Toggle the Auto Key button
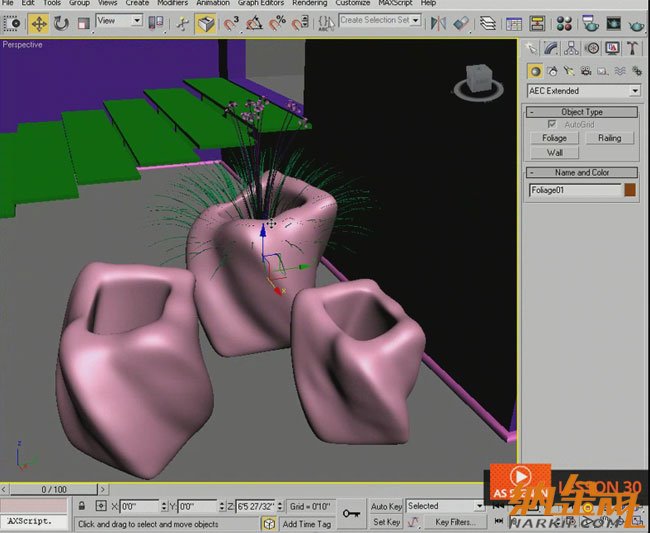 [x=386, y=506]
